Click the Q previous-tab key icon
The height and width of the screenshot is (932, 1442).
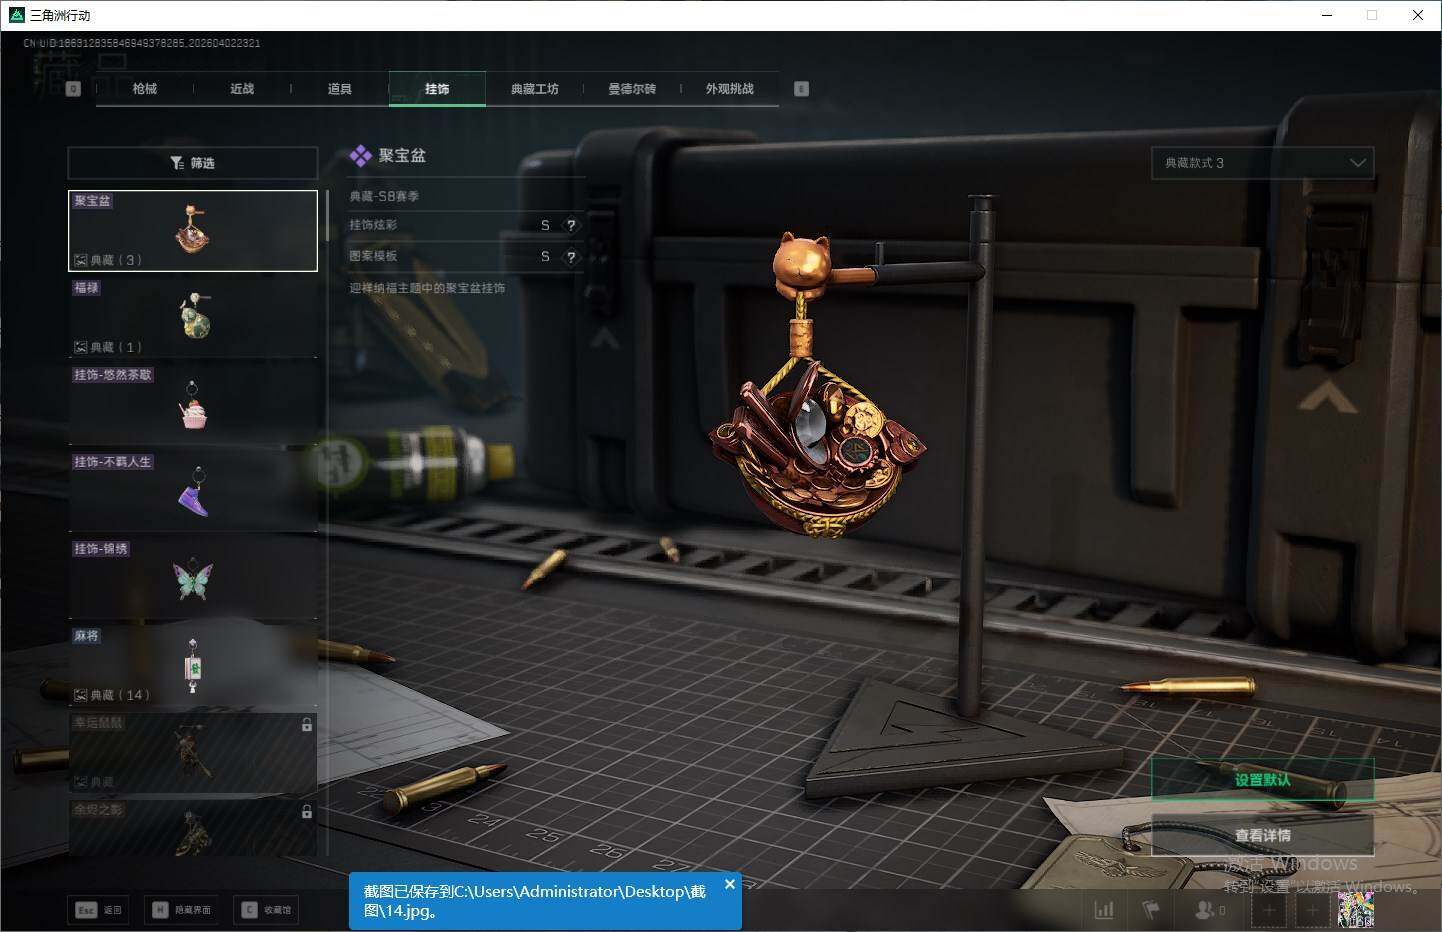[73, 89]
